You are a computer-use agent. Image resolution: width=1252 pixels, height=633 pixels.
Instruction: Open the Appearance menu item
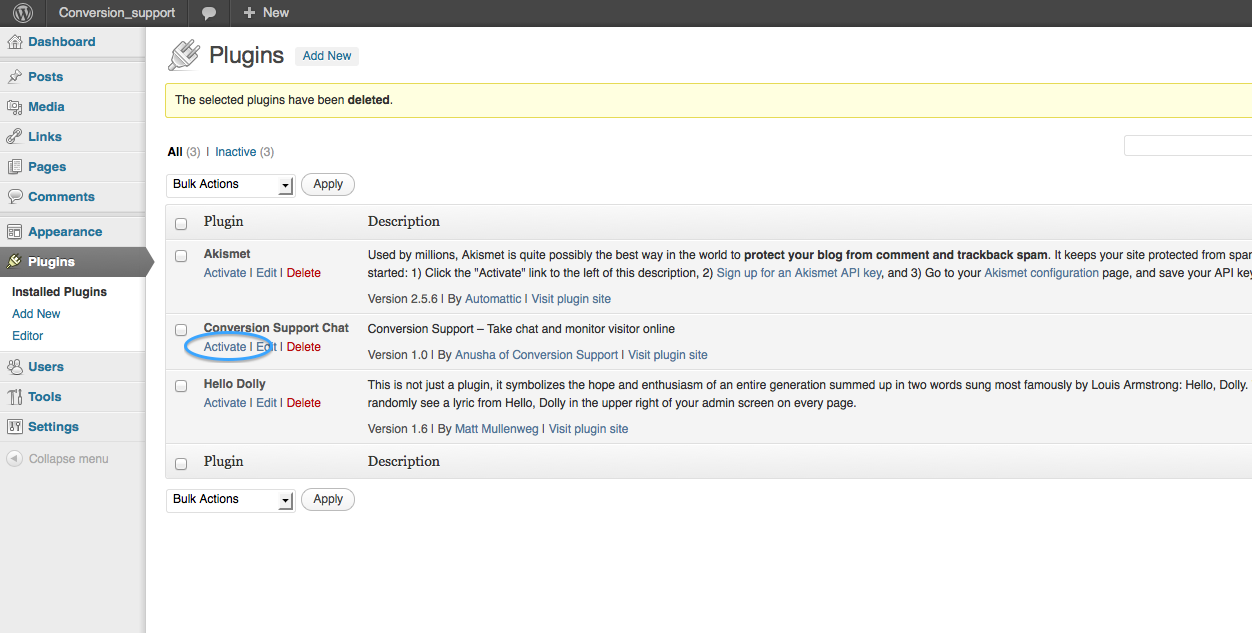click(x=65, y=232)
